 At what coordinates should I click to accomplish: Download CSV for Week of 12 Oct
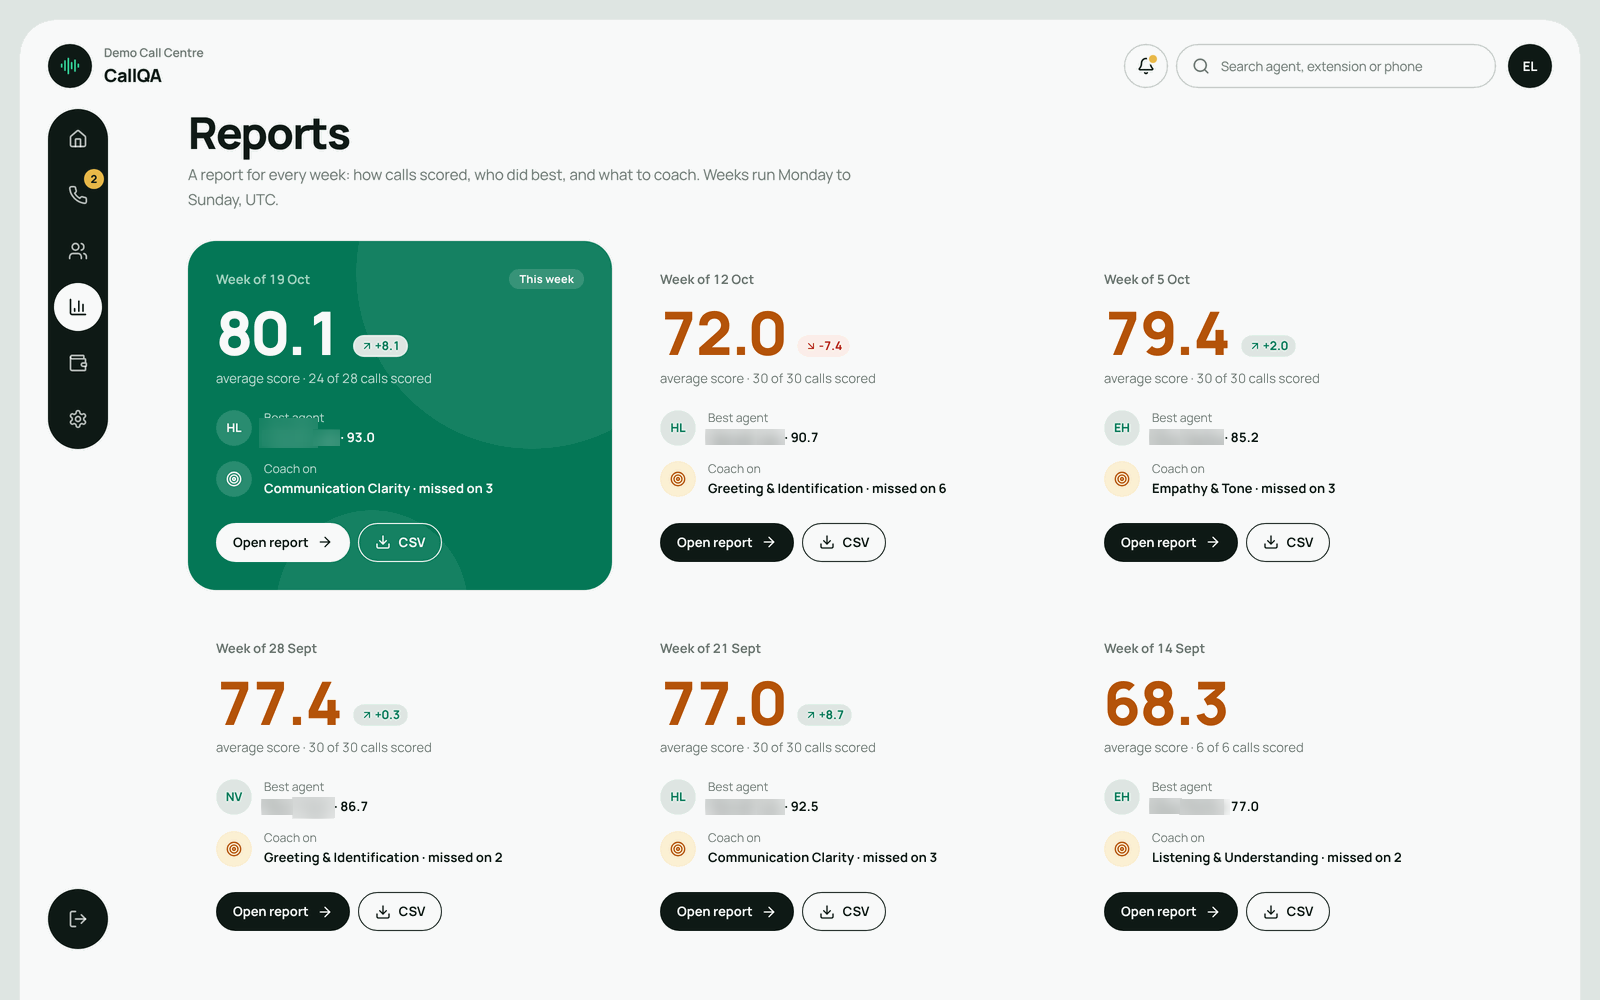844,542
